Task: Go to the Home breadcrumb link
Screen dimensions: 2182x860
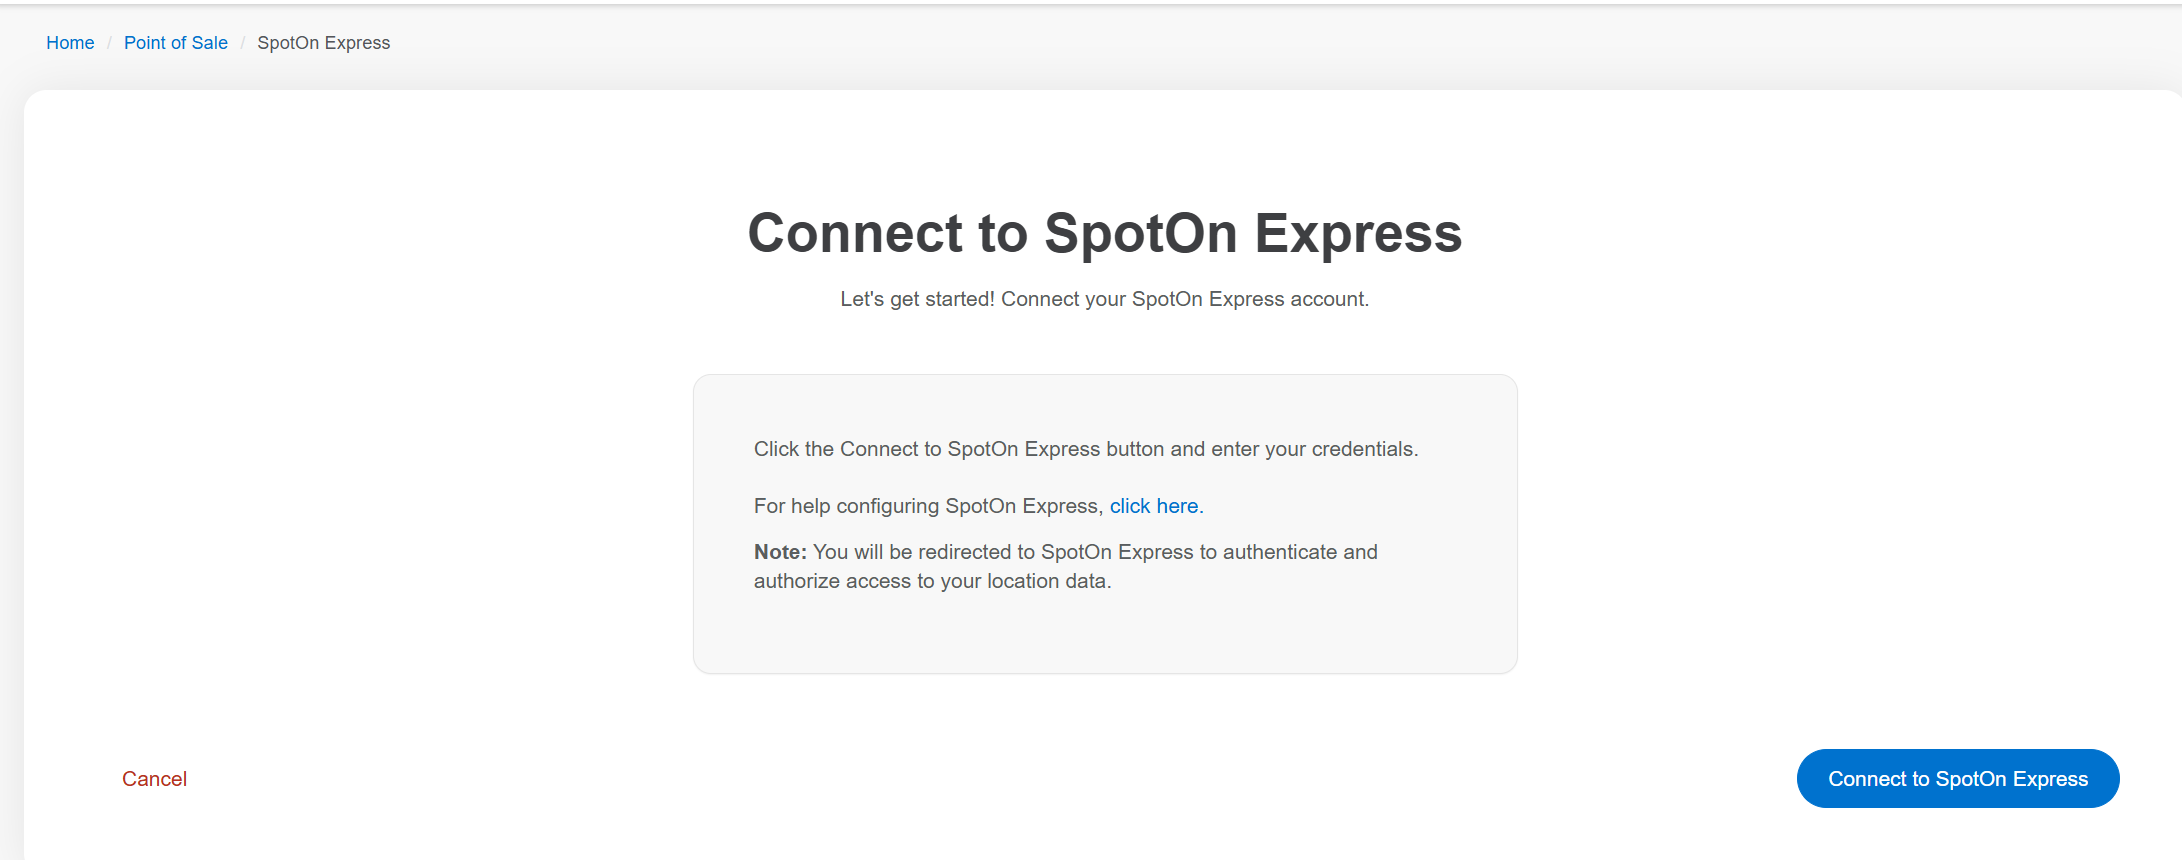Action: coord(70,43)
